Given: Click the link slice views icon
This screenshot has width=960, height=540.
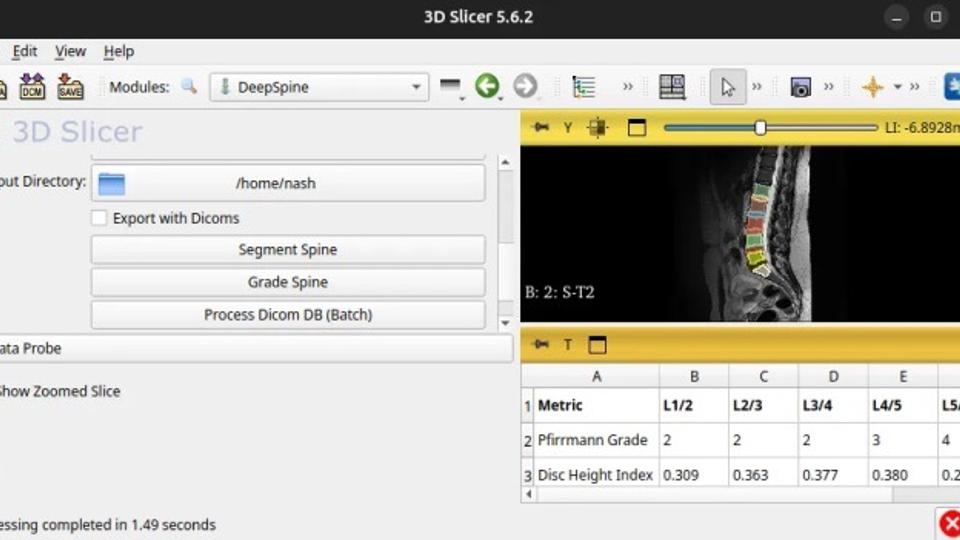Looking at the screenshot, I should [598, 127].
